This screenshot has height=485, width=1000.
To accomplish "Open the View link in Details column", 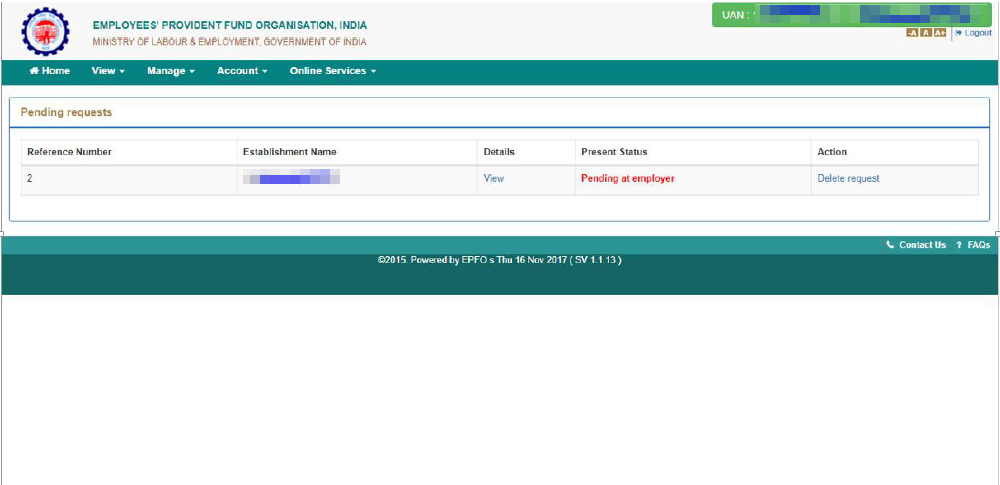I will [x=494, y=179].
